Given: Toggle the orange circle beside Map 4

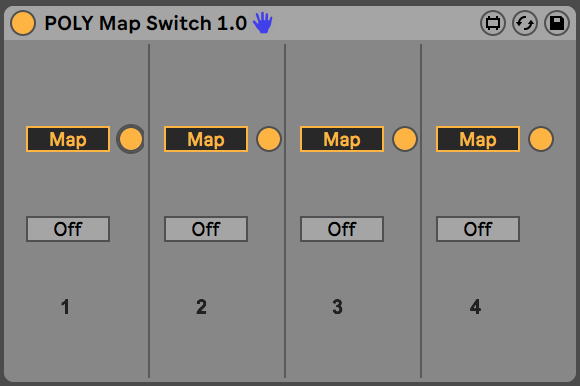Looking at the screenshot, I should (541, 139).
